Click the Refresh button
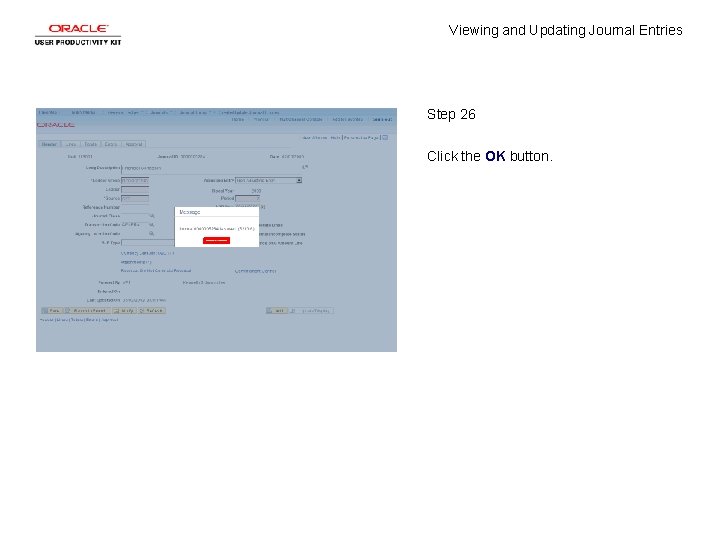 coord(152,311)
